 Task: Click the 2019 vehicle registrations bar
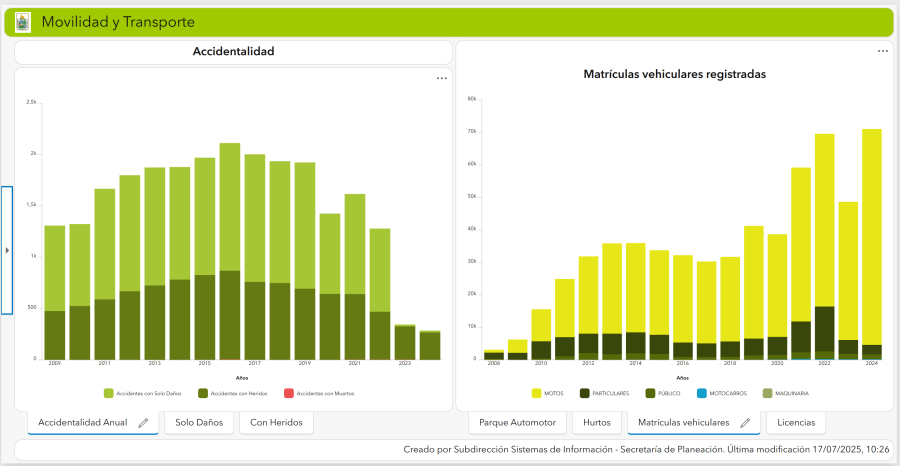click(x=754, y=293)
